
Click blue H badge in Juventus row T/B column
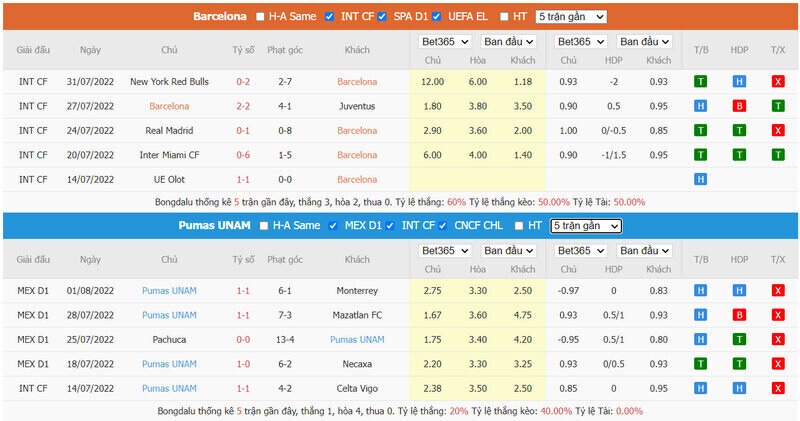701,106
